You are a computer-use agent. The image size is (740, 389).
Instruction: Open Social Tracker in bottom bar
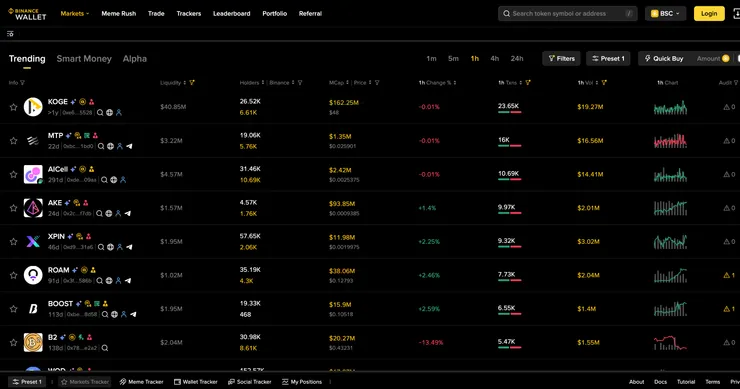click(x=249, y=382)
